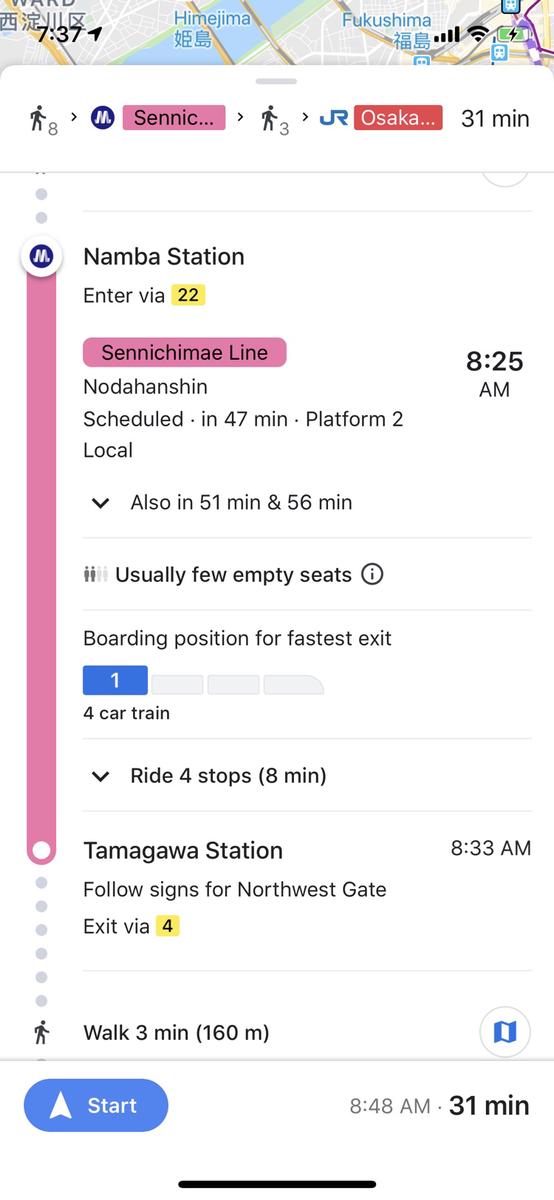Tap the JR logo in route summary
The width and height of the screenshot is (554, 1200).
coord(334,118)
